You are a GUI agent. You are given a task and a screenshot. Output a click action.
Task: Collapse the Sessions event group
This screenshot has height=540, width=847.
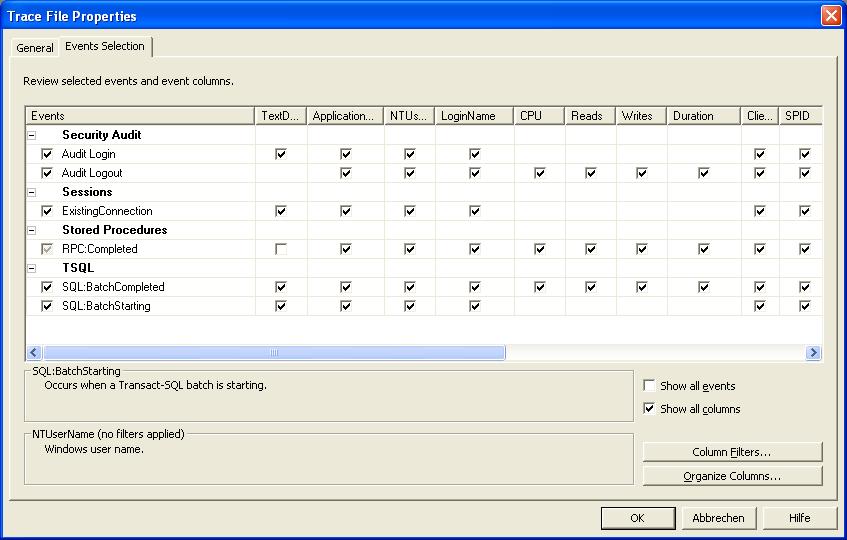coord(32,192)
